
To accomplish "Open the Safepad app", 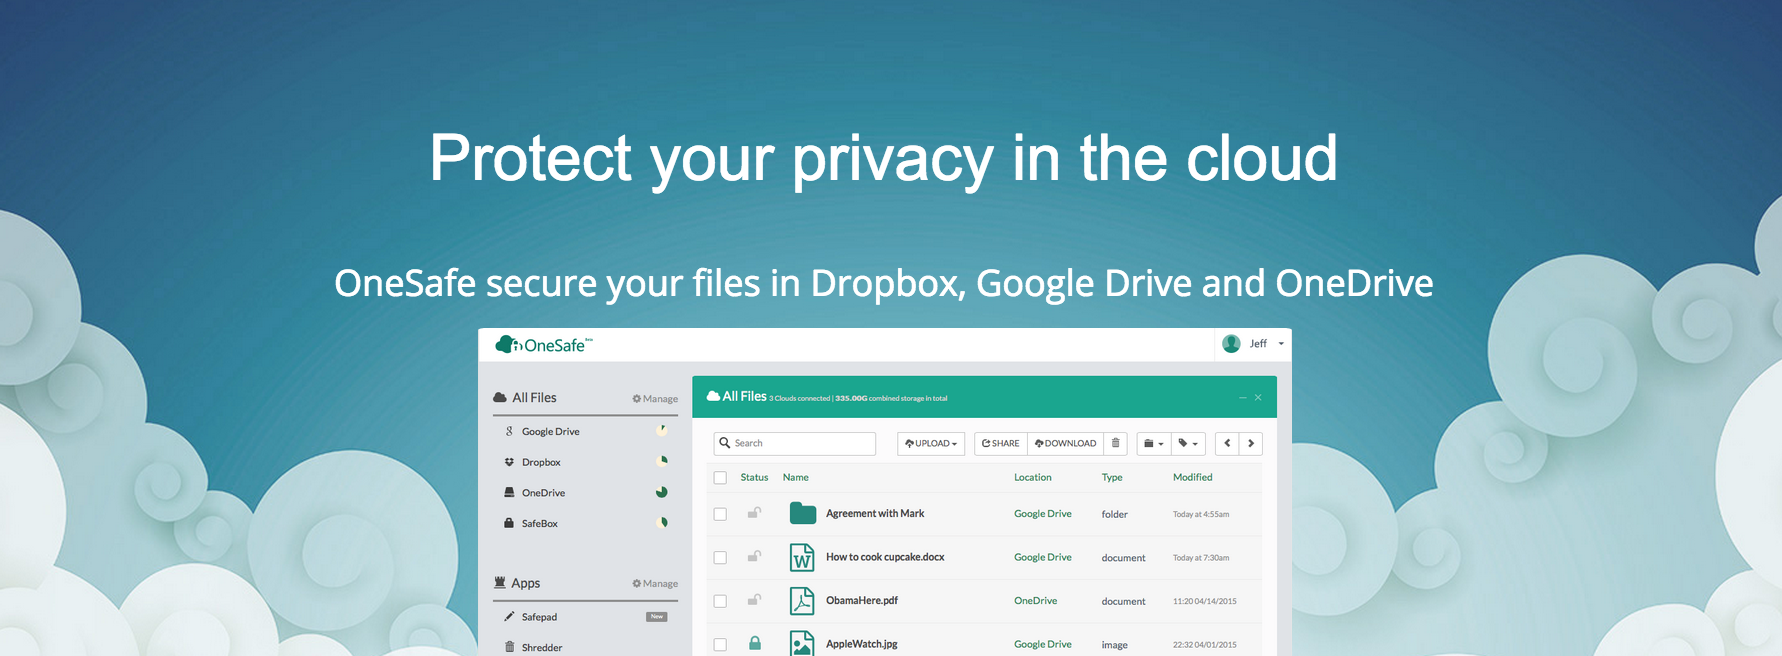I will 539,617.
